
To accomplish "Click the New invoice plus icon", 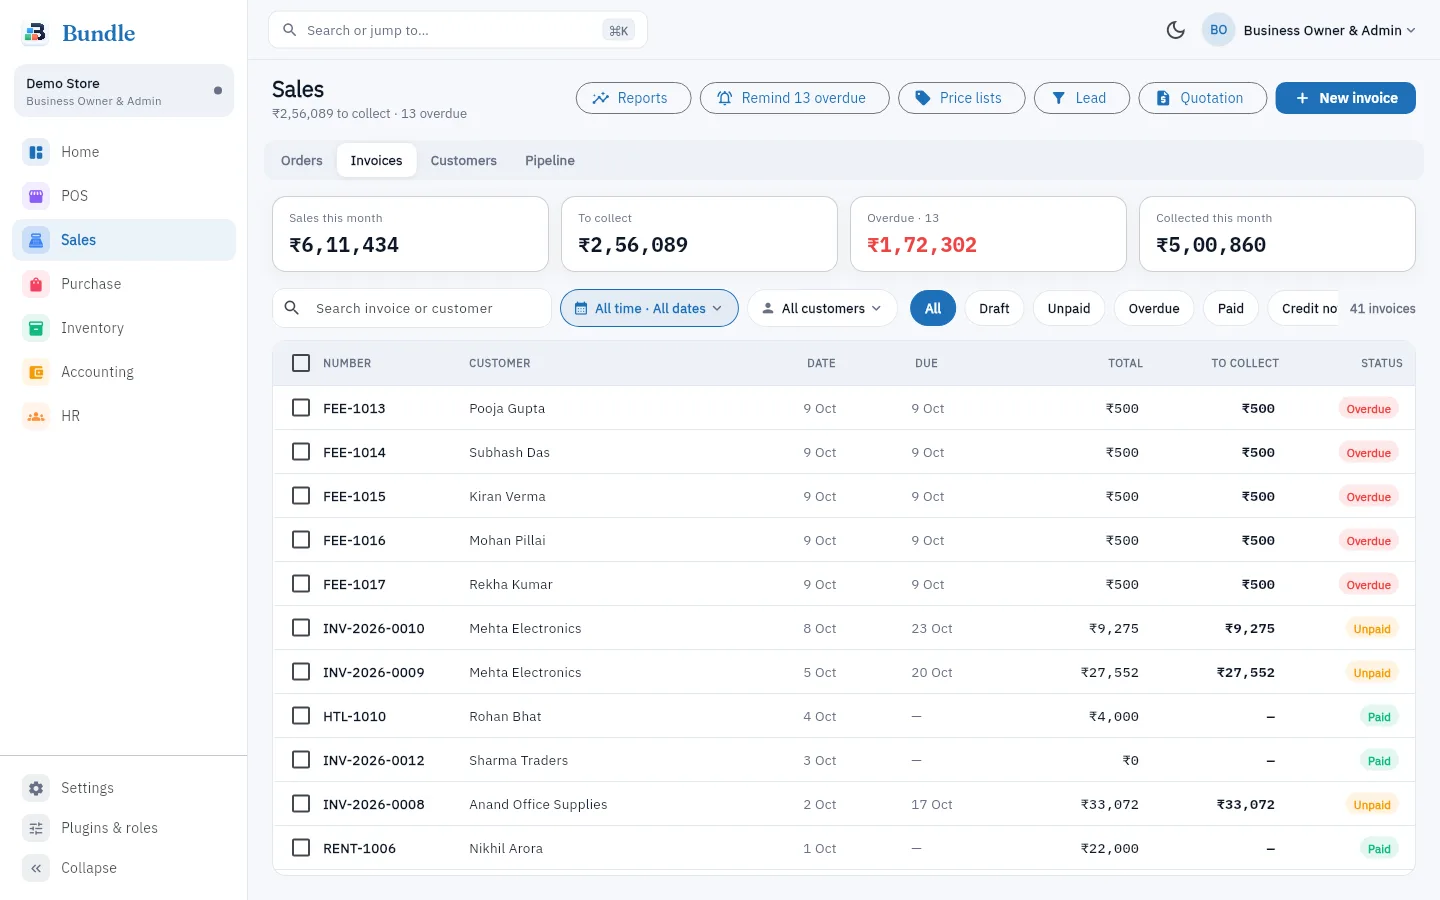I will pyautogui.click(x=1302, y=98).
